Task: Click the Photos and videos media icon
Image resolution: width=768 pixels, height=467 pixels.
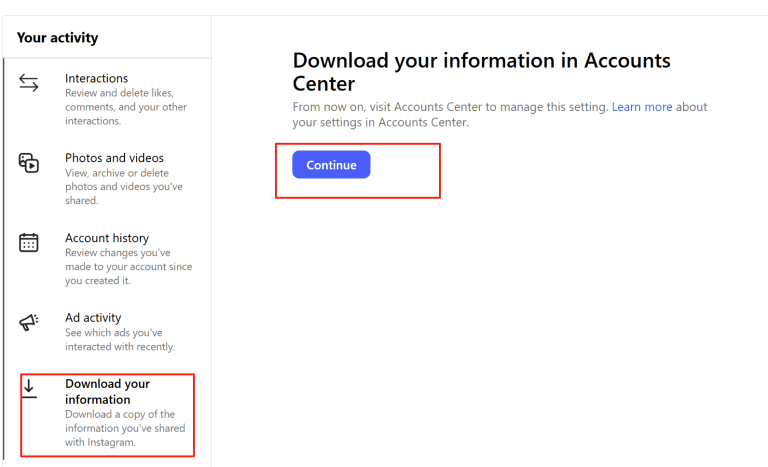Action: point(29,163)
